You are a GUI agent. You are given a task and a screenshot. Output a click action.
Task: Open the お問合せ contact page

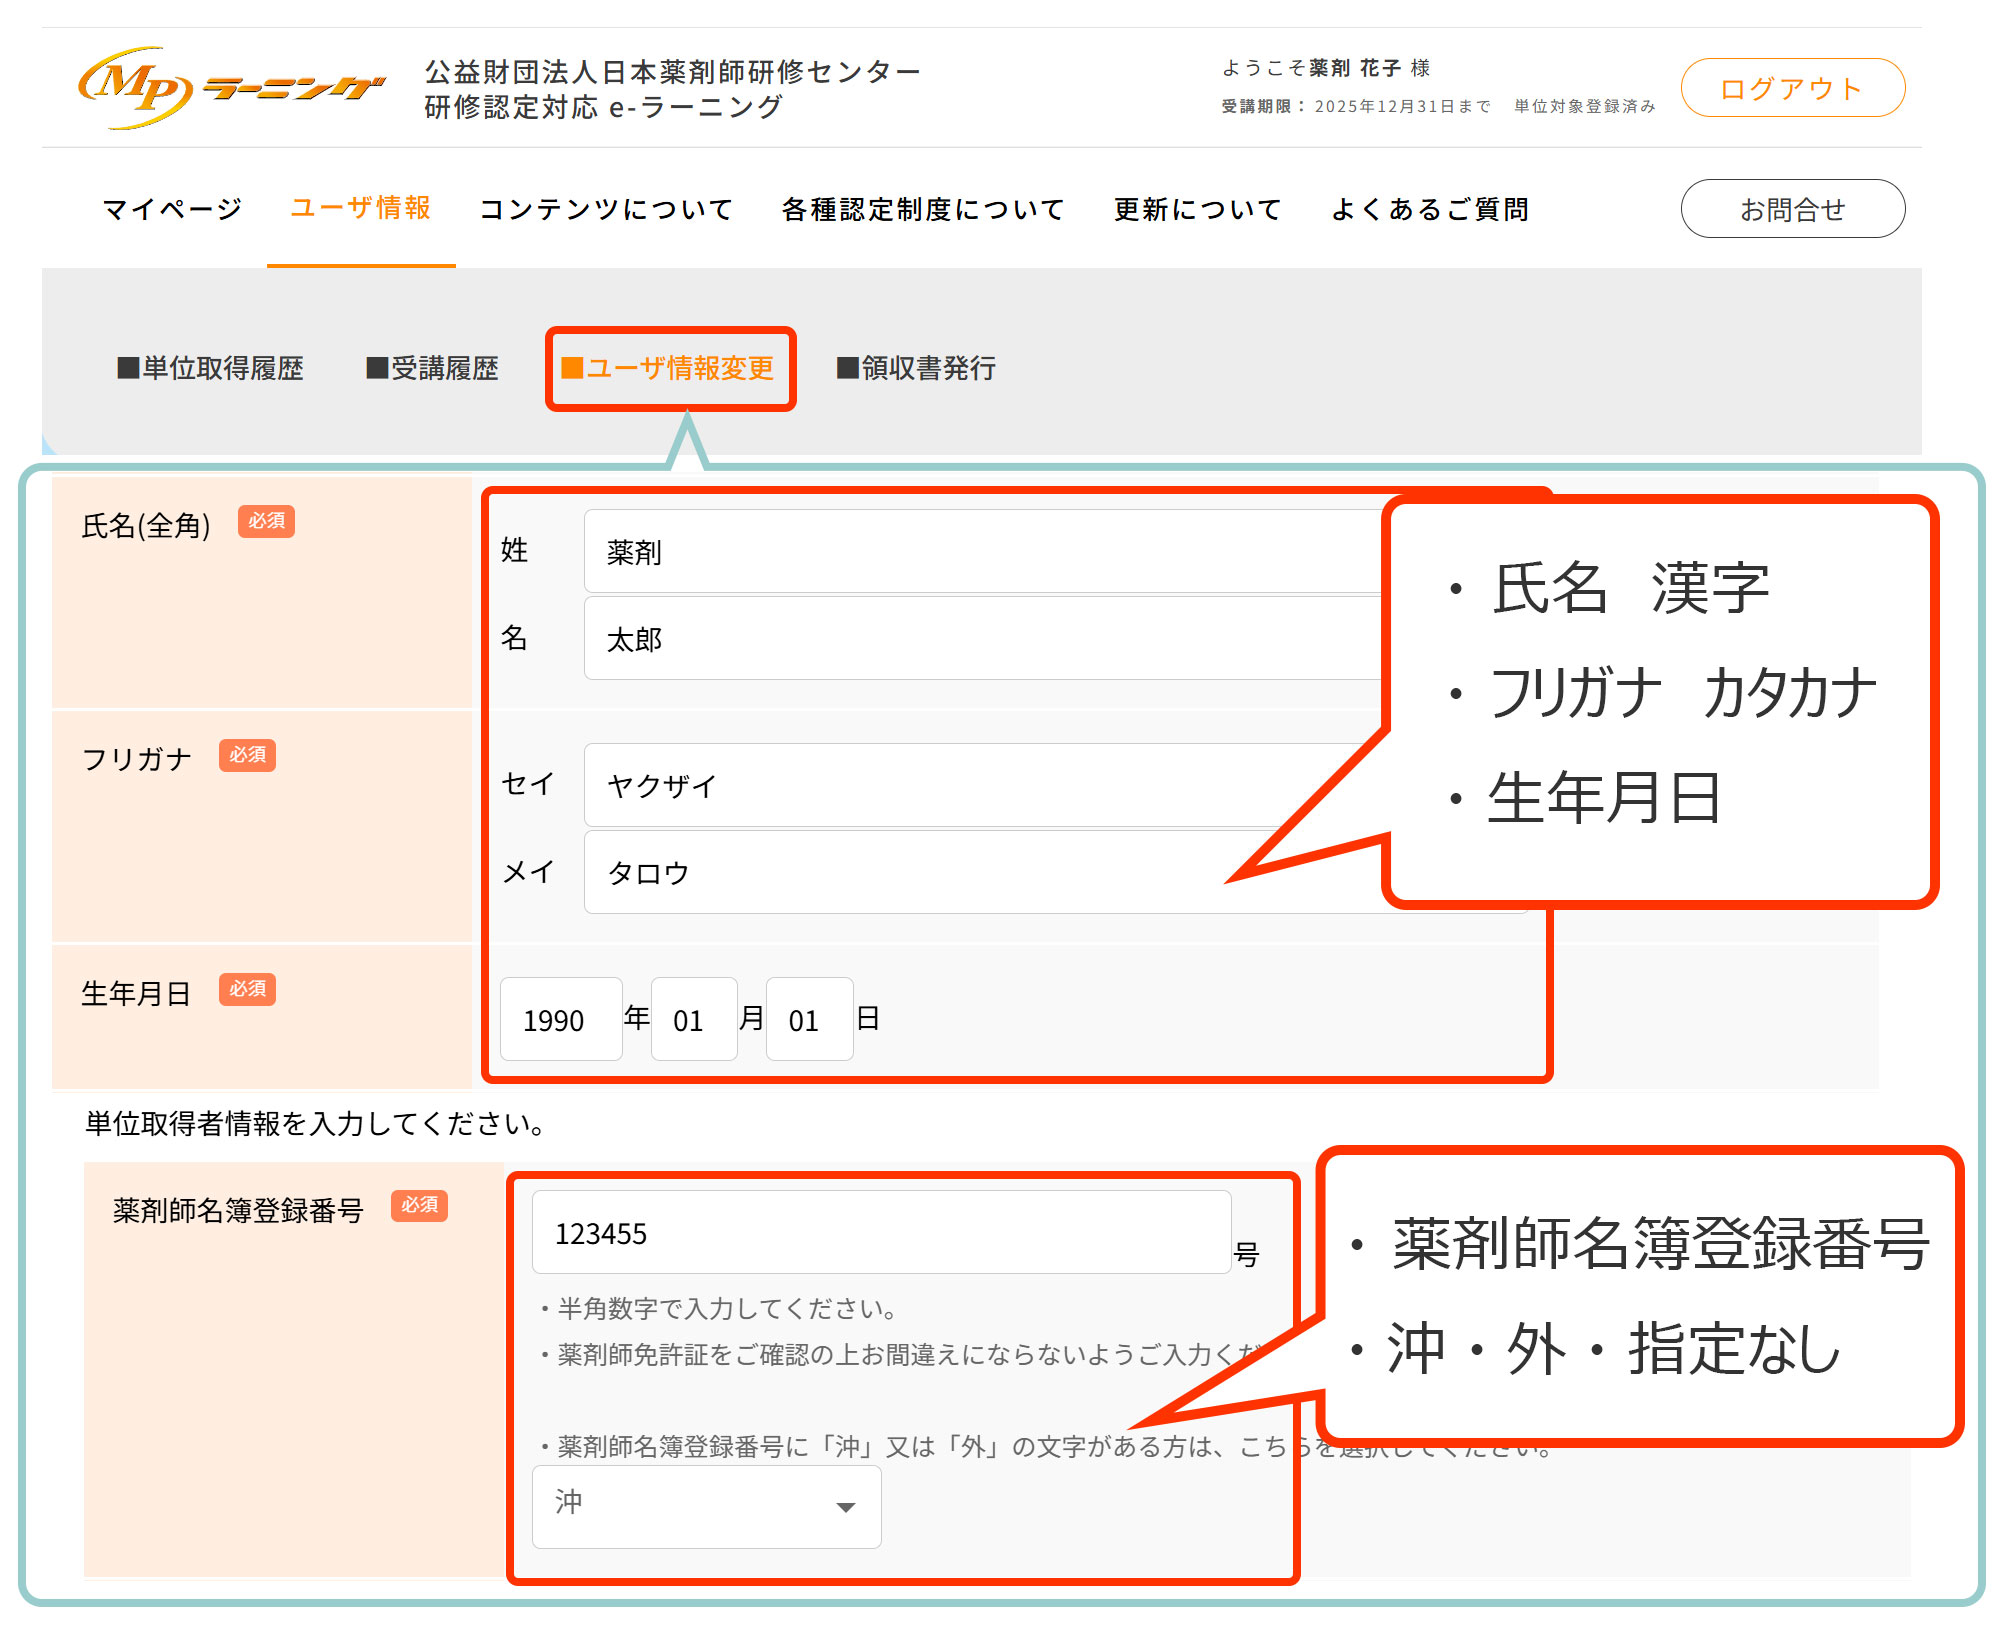[1793, 208]
